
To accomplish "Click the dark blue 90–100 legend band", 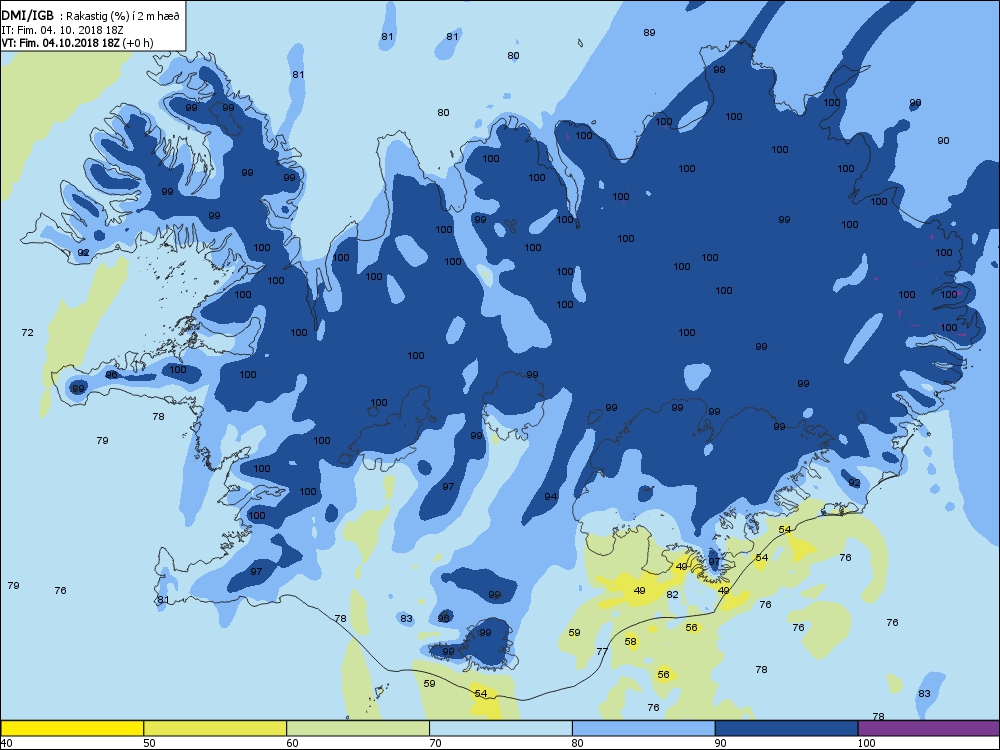I will pyautogui.click(x=786, y=728).
